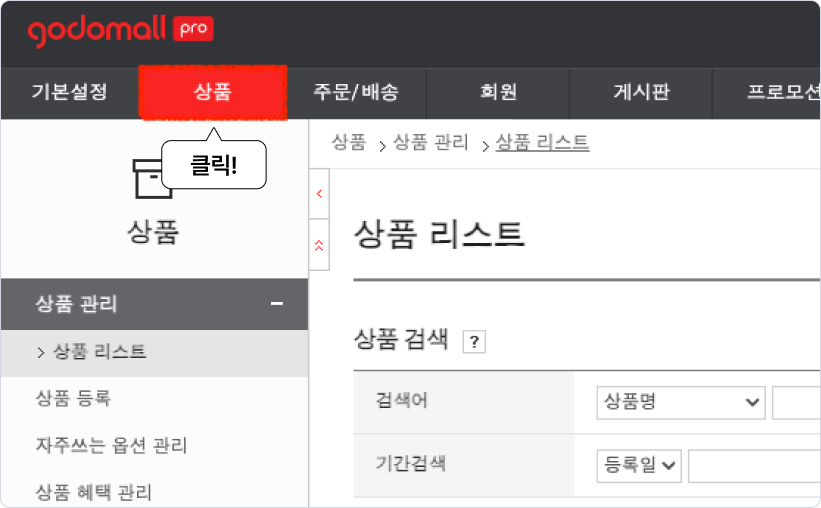Select the 상품 top menu tab
The width and height of the screenshot is (821, 508).
(x=213, y=92)
